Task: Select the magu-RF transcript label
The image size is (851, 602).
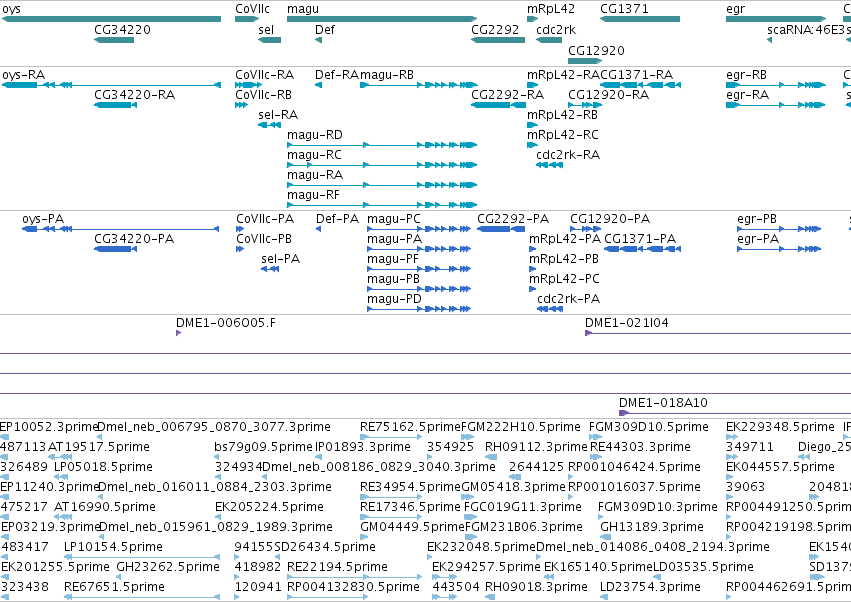Action: (x=313, y=195)
